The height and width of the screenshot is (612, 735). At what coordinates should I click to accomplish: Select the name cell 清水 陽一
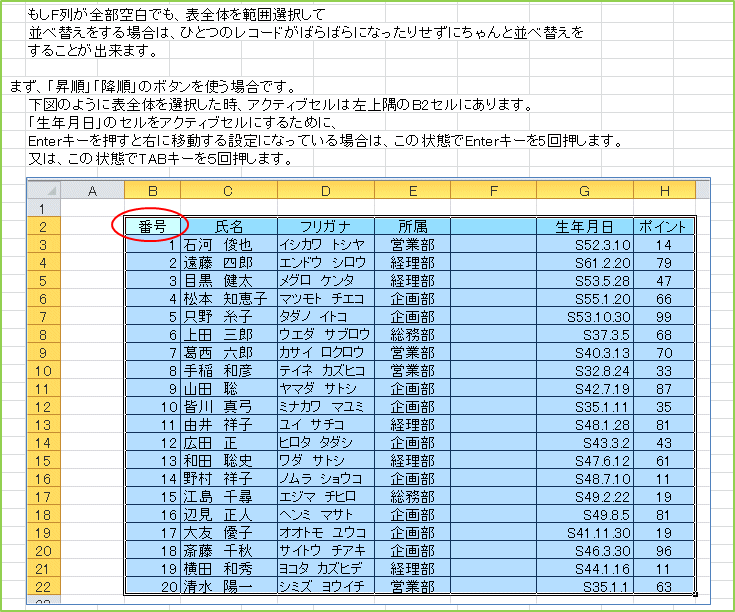[229, 586]
